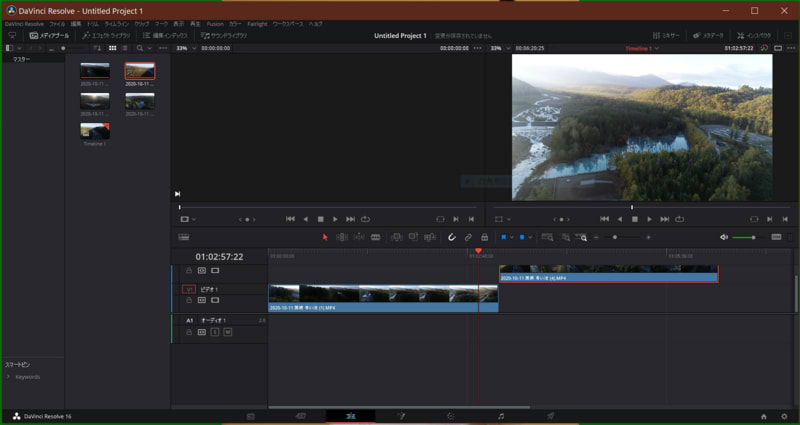This screenshot has height=425, width=800.
Task: Click the Full extent zoom icon
Action: pos(547,237)
